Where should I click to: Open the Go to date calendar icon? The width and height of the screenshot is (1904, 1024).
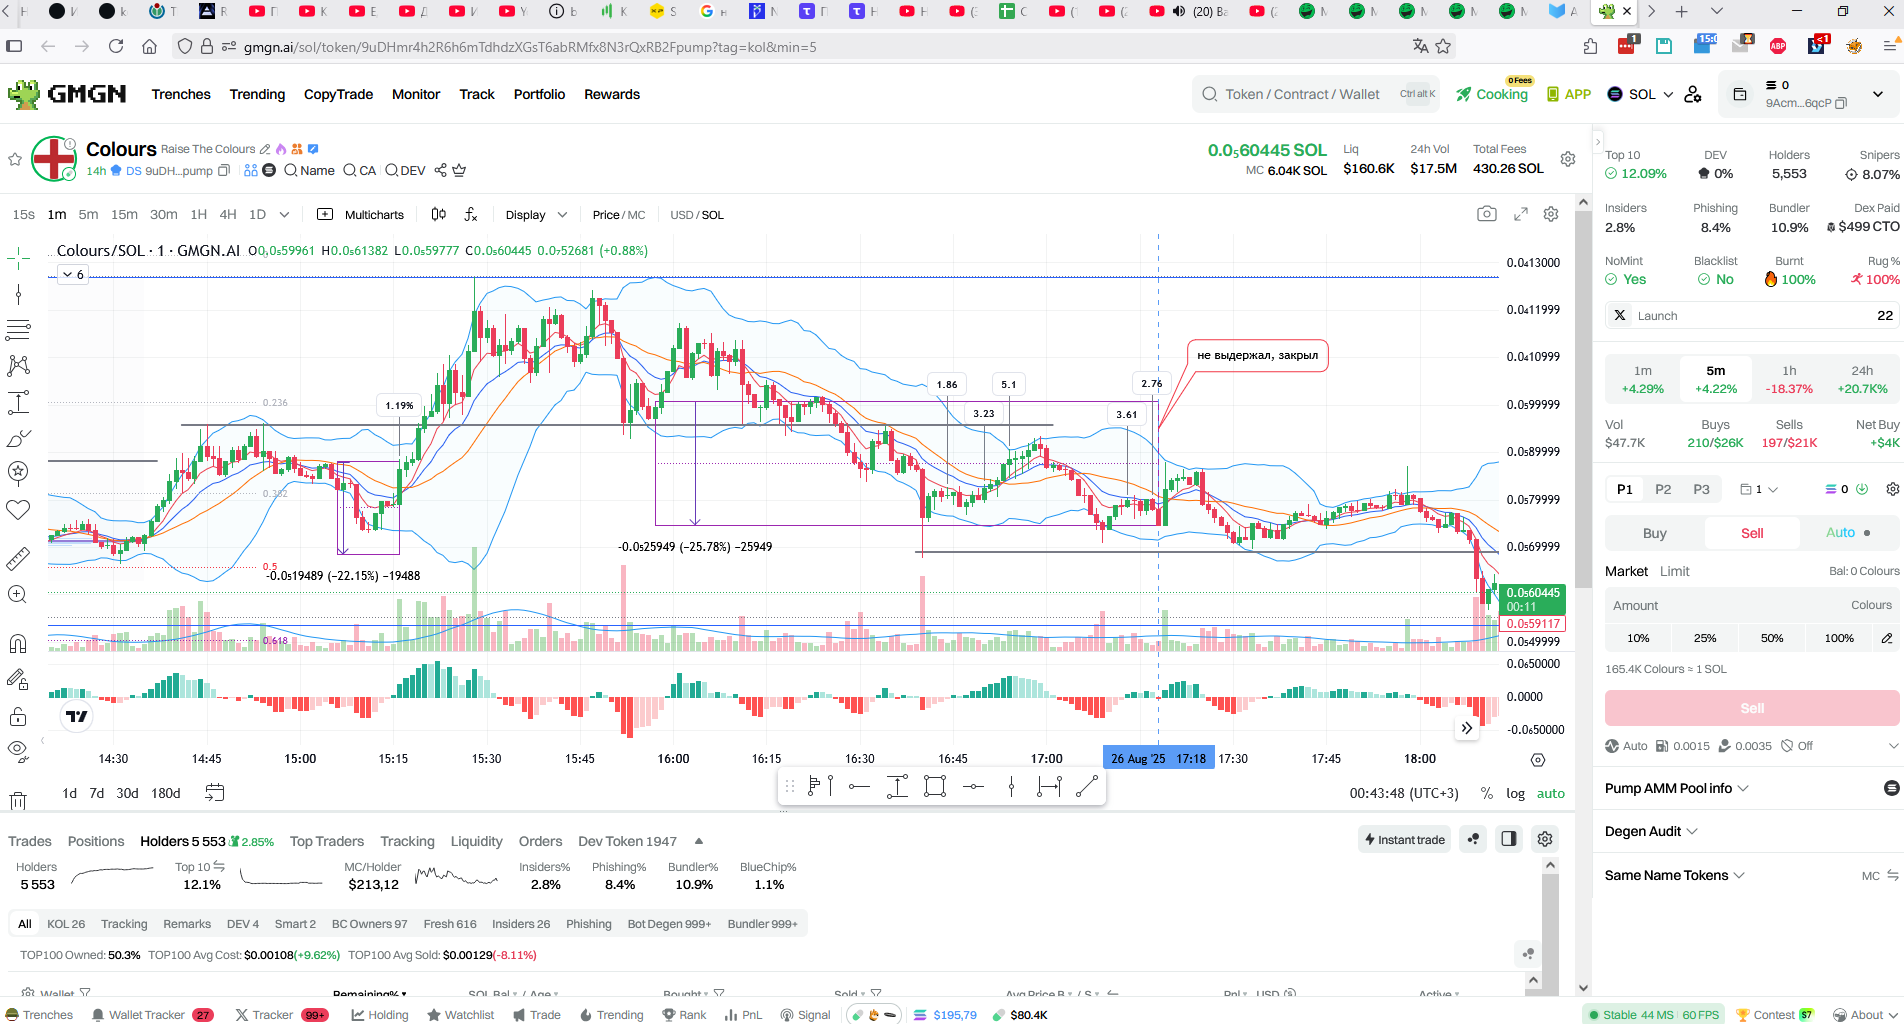[214, 793]
